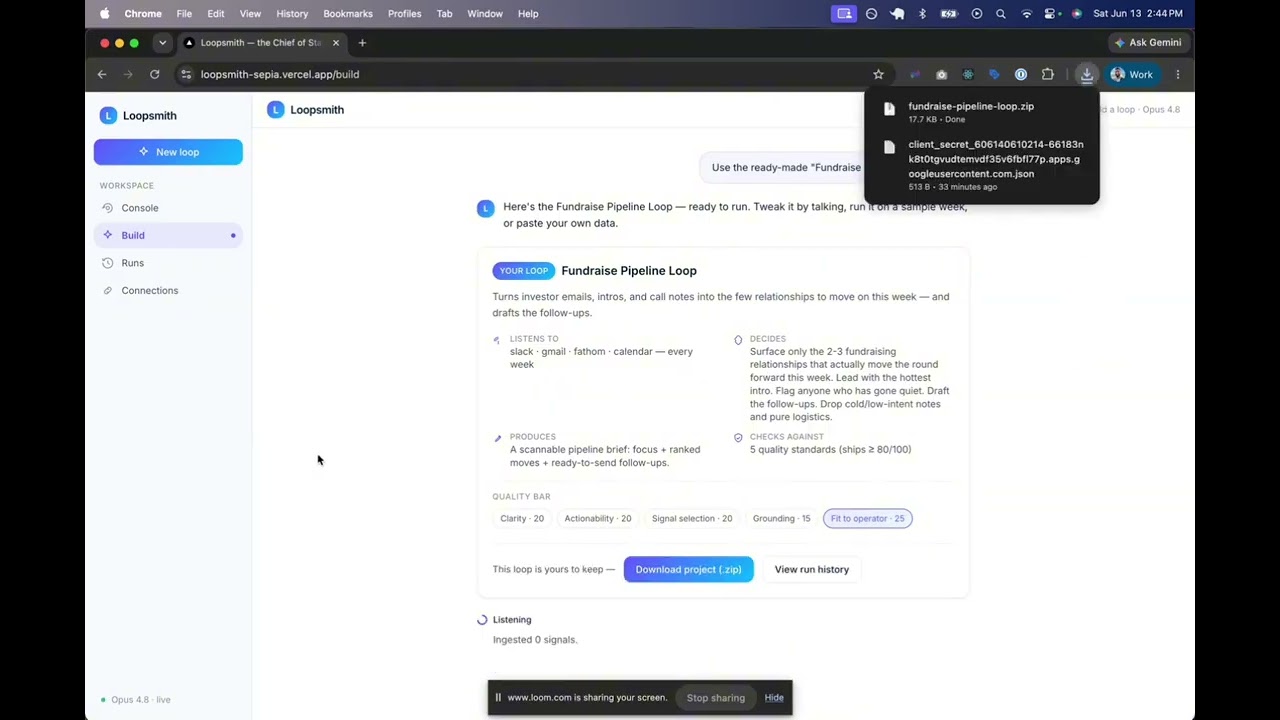Screen dimensions: 1280x720
Task: Click the Bluetooth menu bar icon
Action: 922,14
